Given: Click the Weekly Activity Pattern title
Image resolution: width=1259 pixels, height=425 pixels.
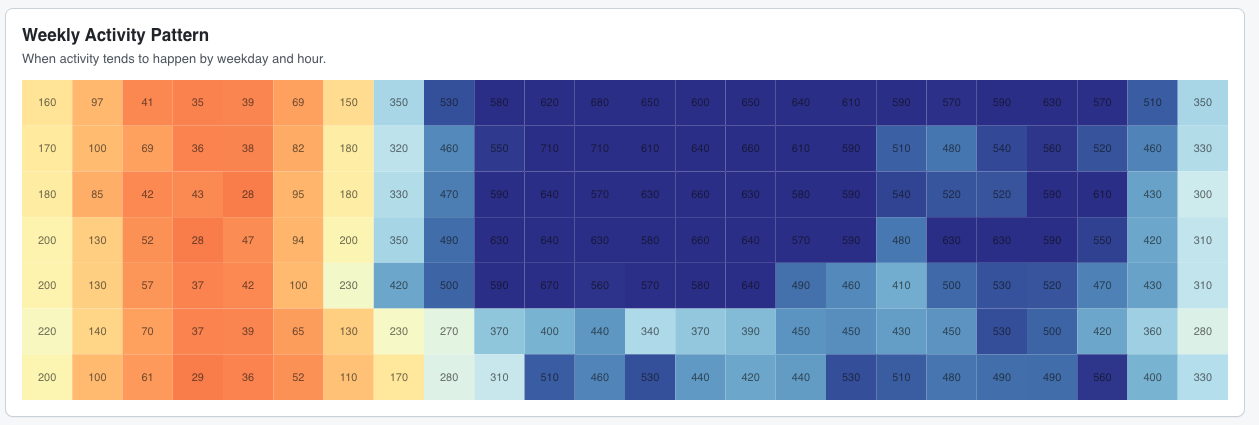Looking at the screenshot, I should pyautogui.click(x=115, y=36).
